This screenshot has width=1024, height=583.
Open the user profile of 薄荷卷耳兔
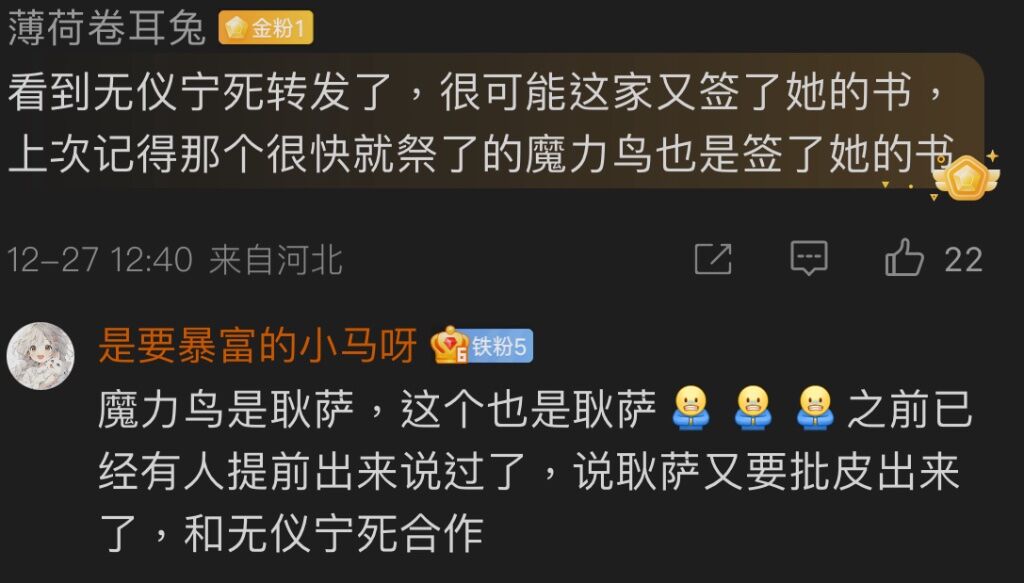tap(106, 29)
